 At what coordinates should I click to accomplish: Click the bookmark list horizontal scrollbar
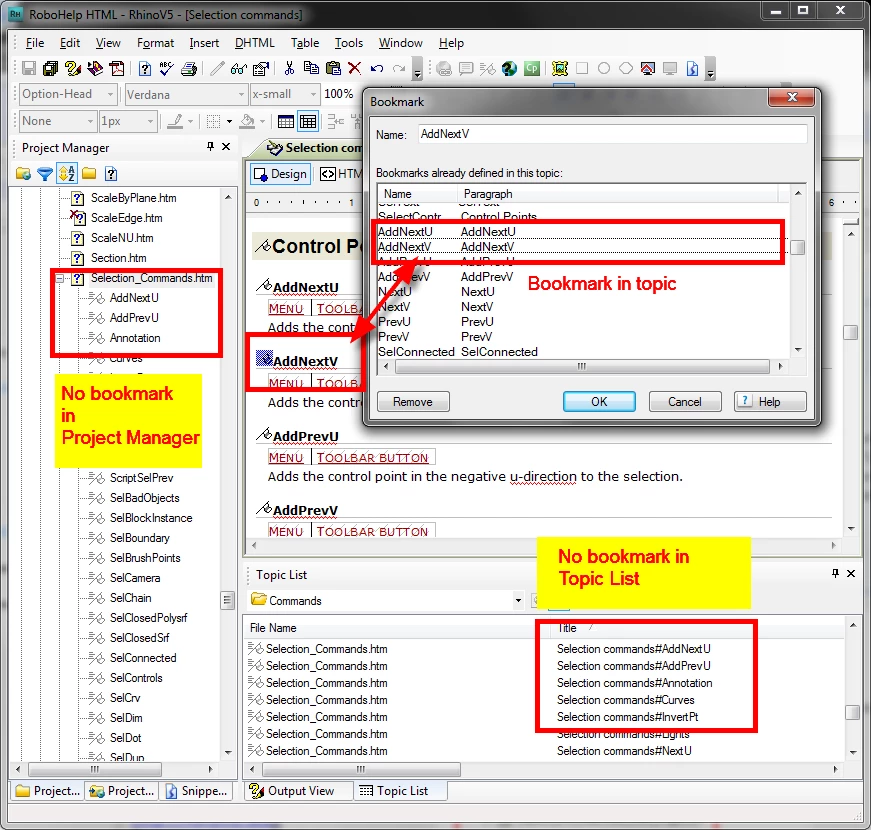(582, 367)
